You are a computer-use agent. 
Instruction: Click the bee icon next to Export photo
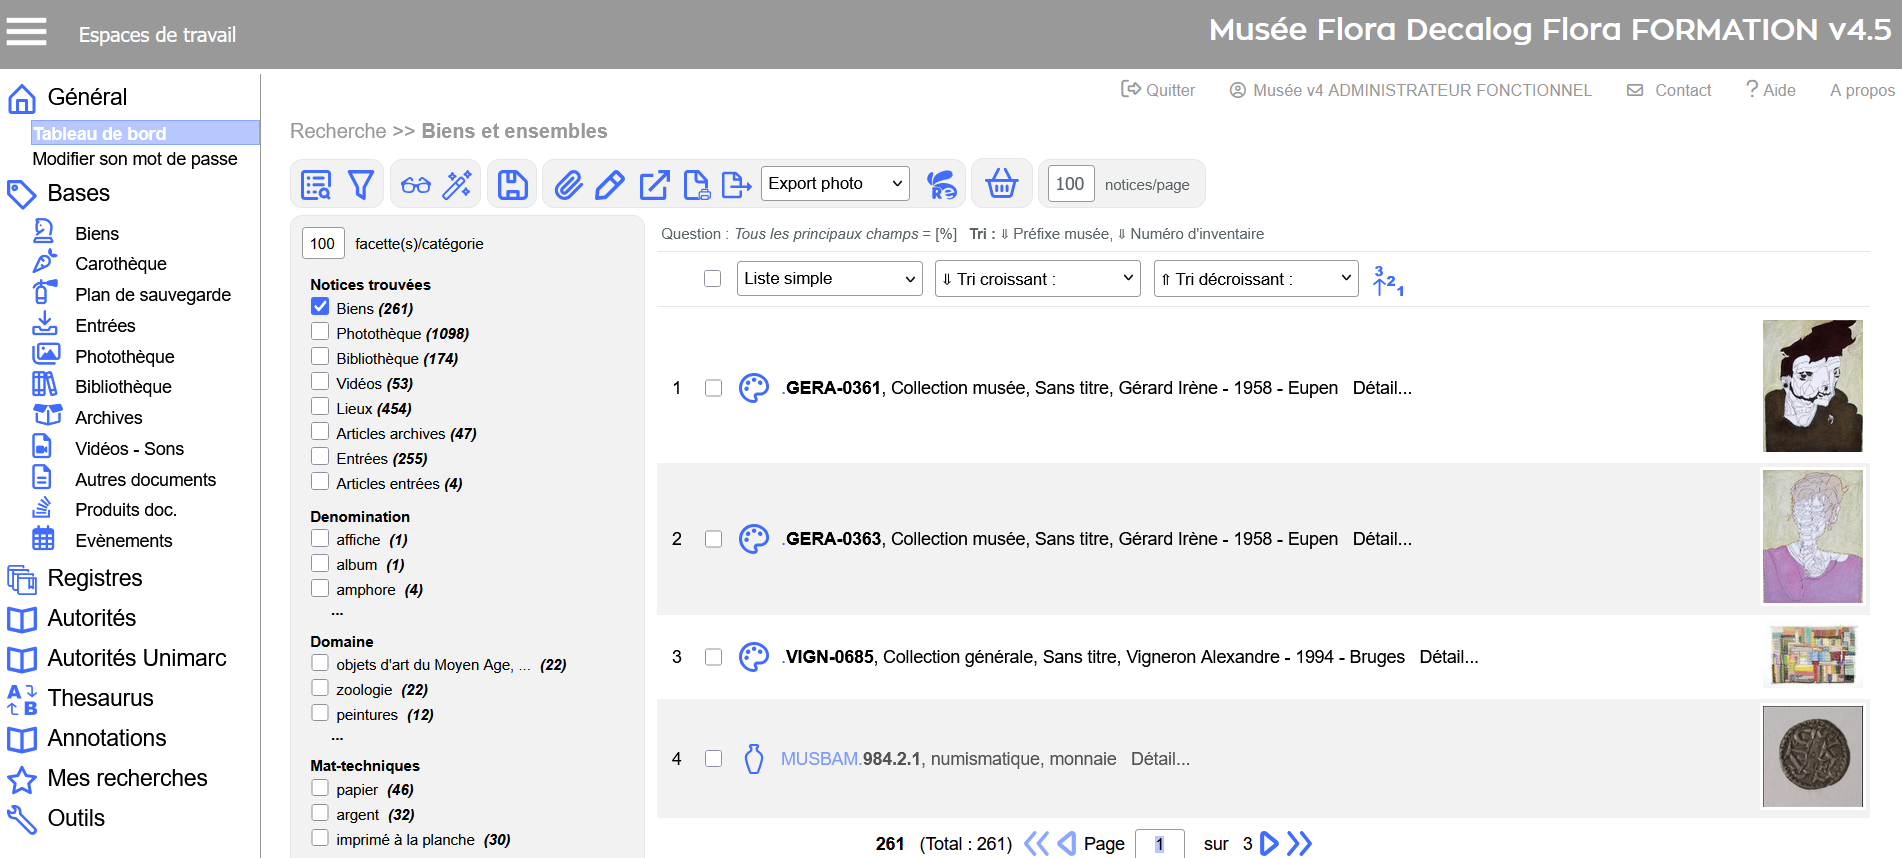click(x=941, y=184)
